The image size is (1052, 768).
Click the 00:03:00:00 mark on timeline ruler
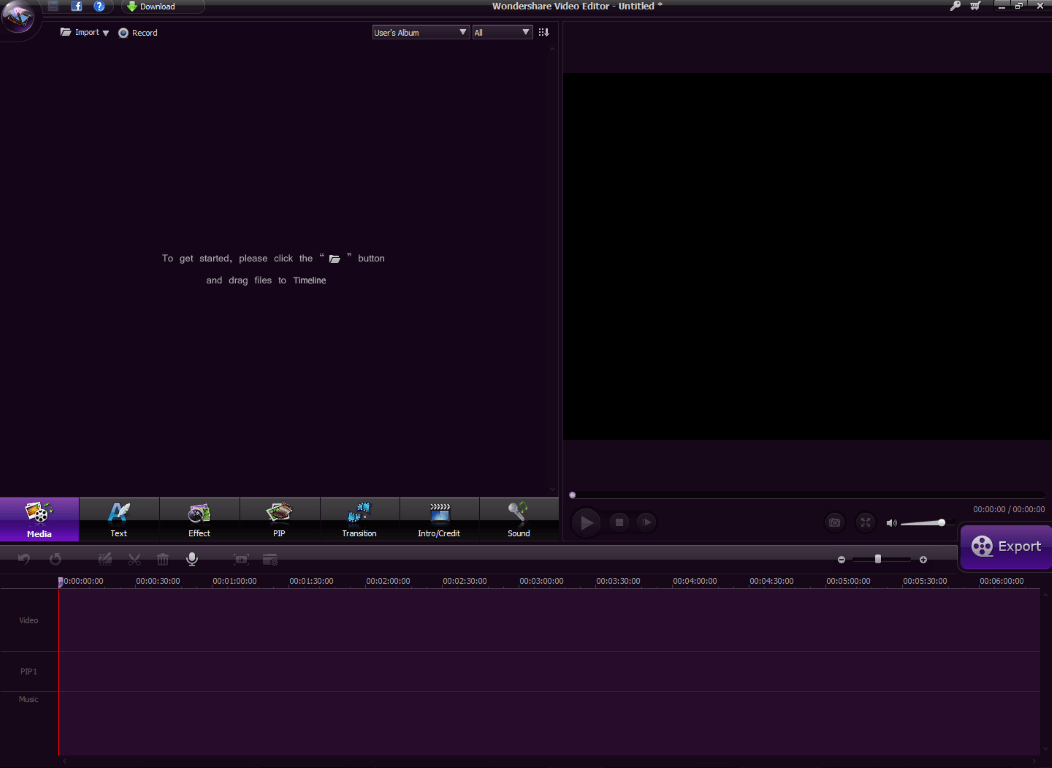[x=541, y=581]
